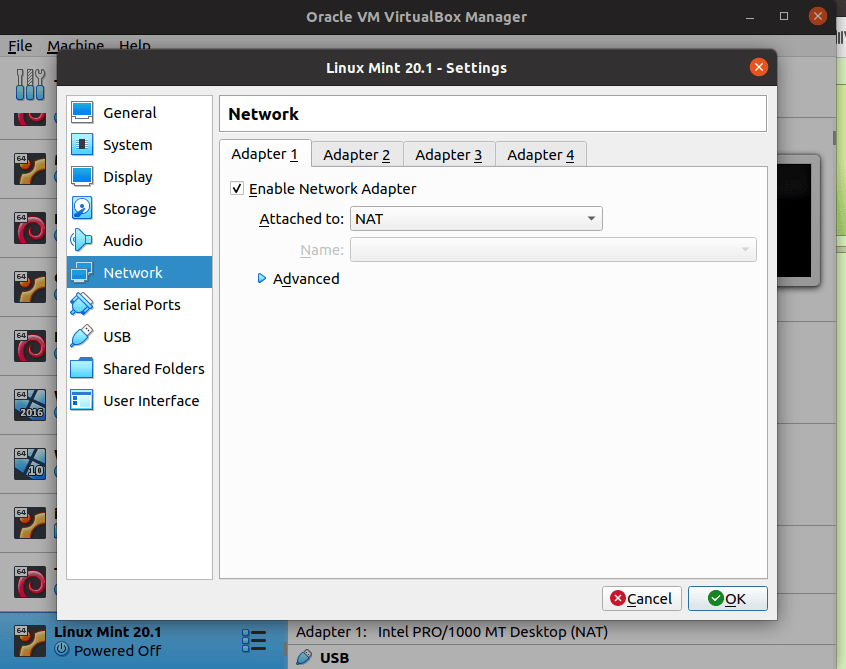
Task: Open the Attached to NAT dropdown
Action: pos(475,219)
